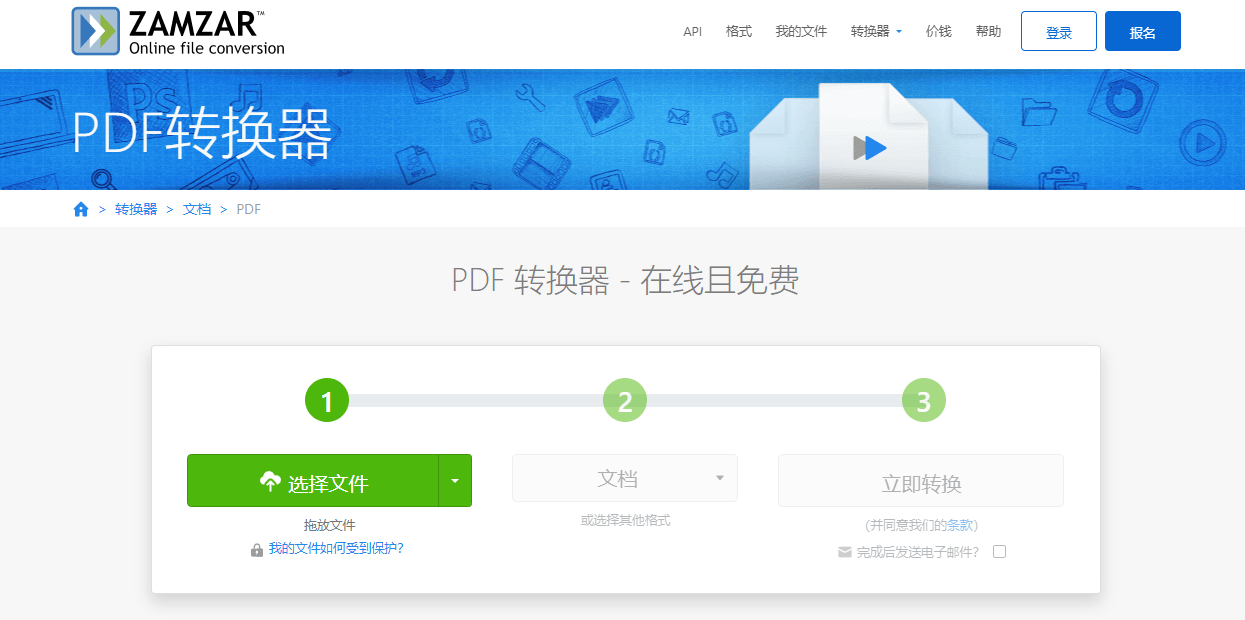Screen dimensions: 1245x620
Task: Click the 报名 sign-up button
Action: tap(1143, 31)
